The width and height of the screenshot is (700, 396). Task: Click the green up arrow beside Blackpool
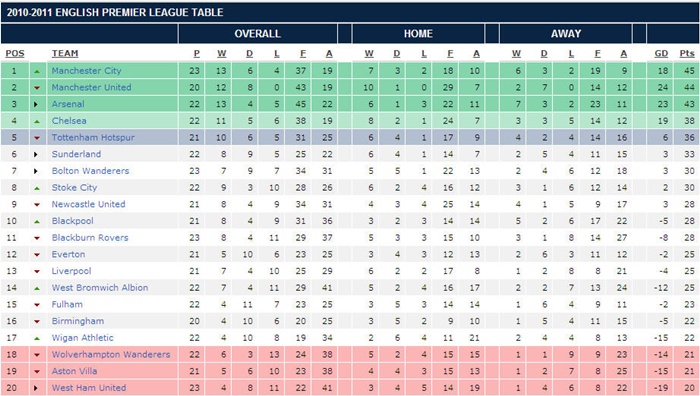coord(37,221)
